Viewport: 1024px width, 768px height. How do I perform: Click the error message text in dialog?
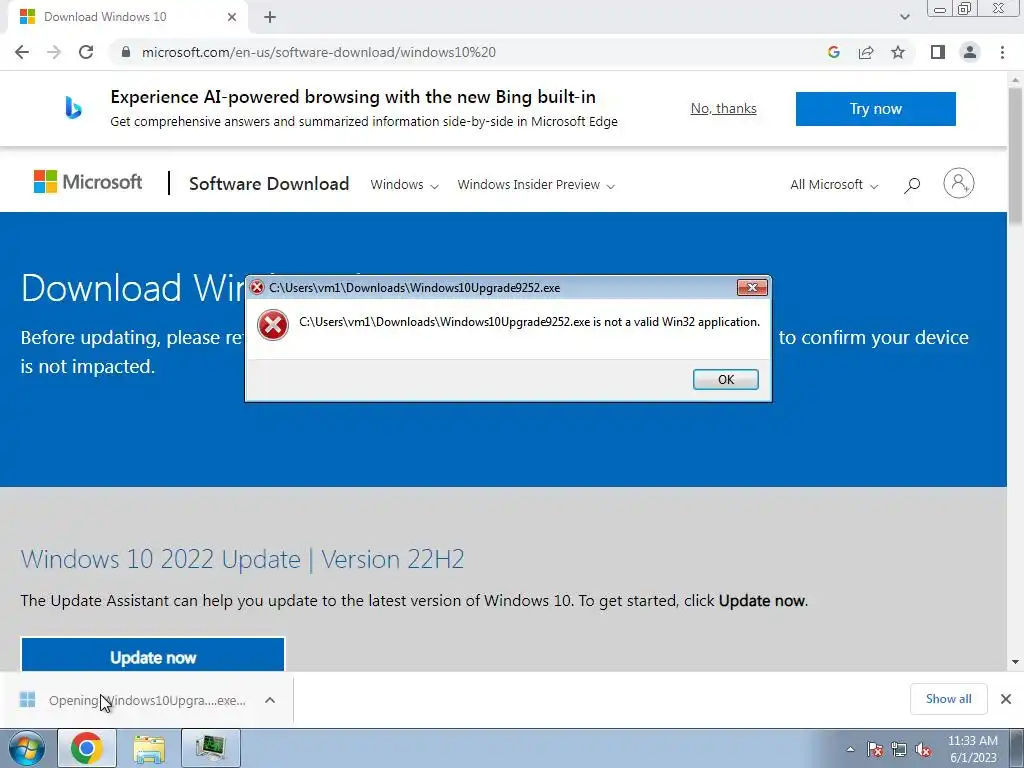[529, 321]
